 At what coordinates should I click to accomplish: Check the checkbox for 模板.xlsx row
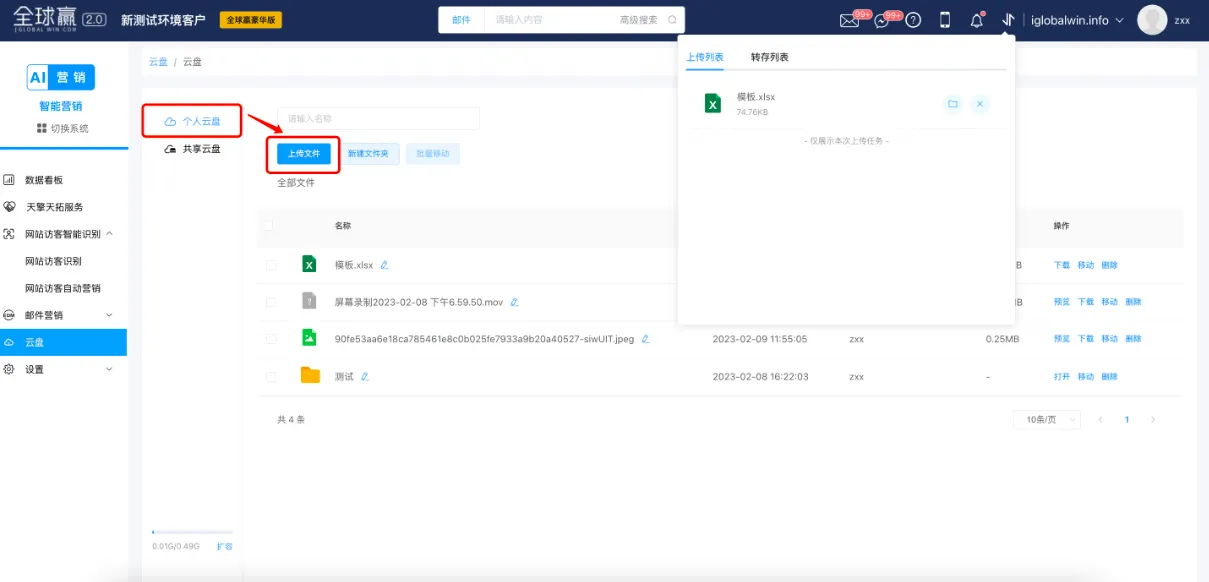point(270,265)
